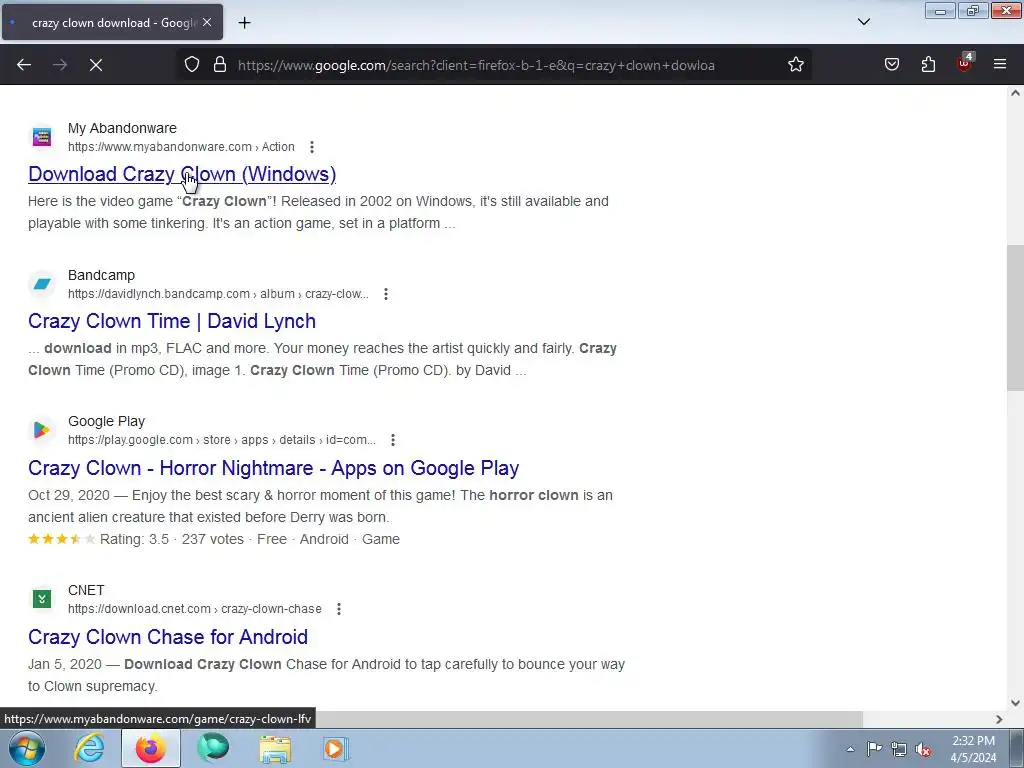This screenshot has width=1024, height=768.
Task: Show hidden system tray icons
Action: [x=850, y=749]
